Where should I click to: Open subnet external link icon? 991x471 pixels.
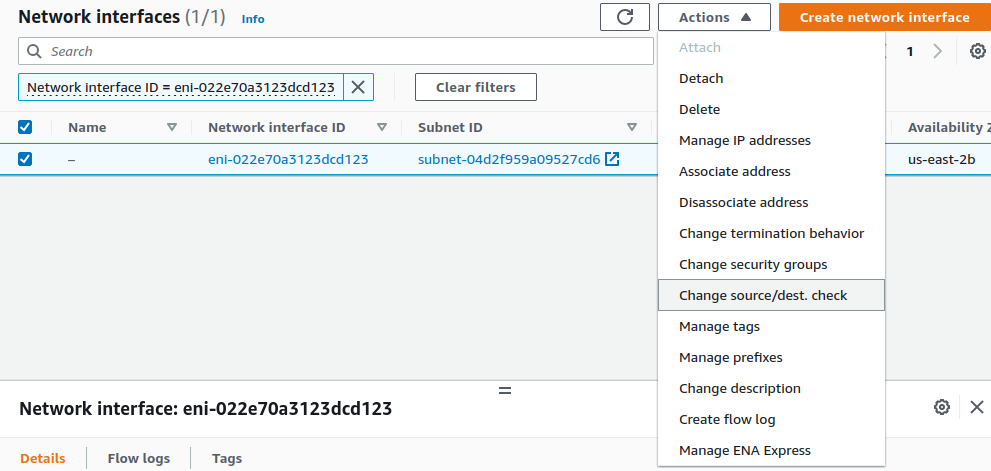pos(612,159)
